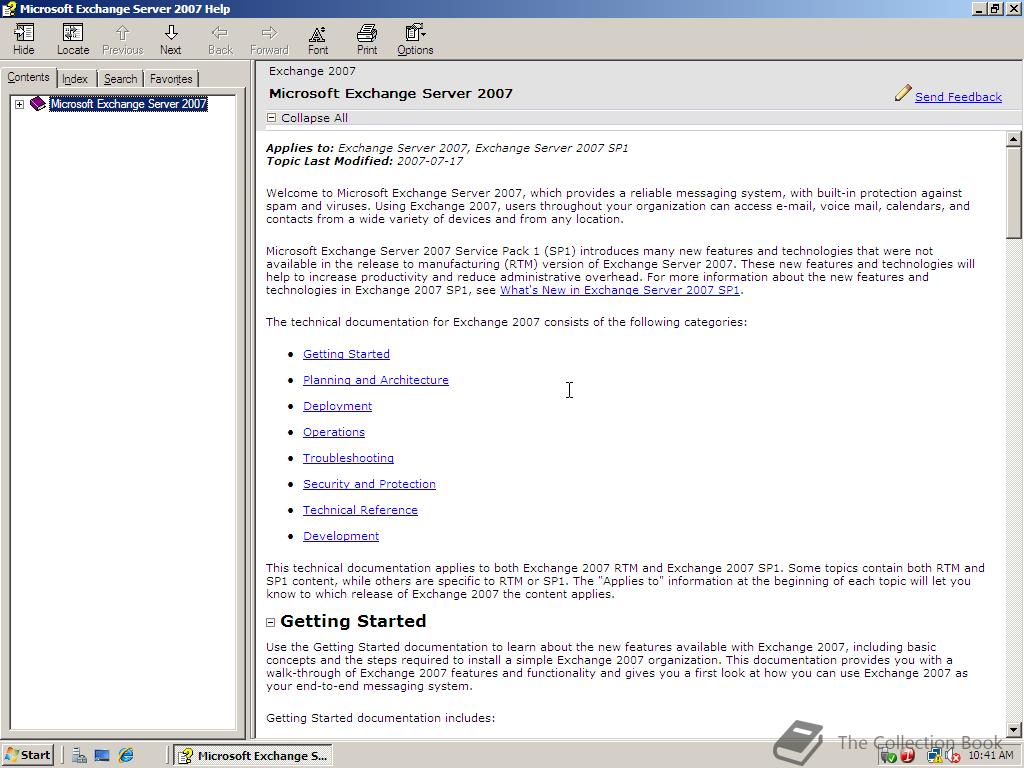Switch to the Search tab
1024x768 pixels.
tap(120, 79)
